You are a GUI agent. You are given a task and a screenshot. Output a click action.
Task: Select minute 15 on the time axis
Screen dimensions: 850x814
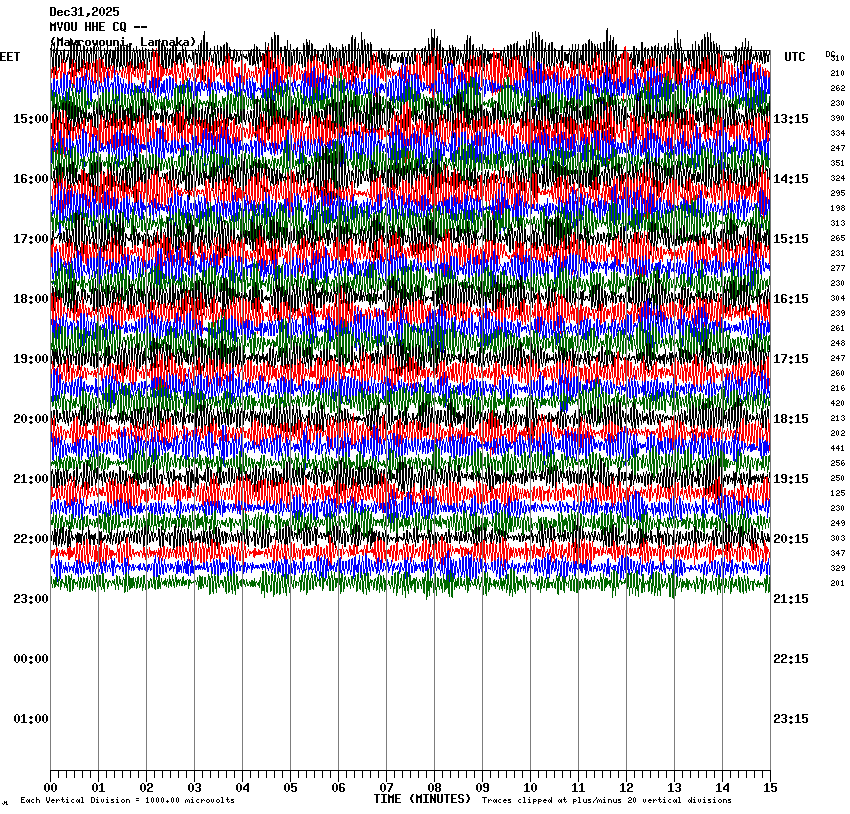click(769, 787)
